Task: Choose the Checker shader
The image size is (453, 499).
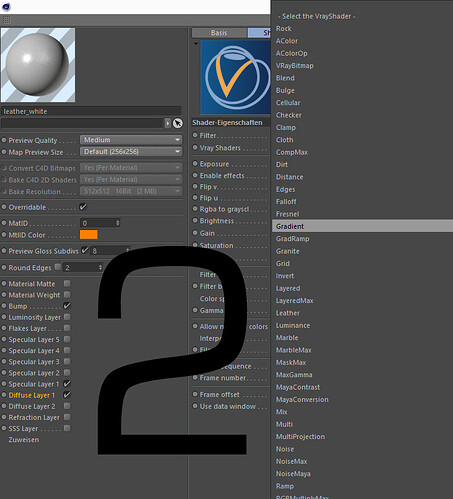Action: coord(289,115)
